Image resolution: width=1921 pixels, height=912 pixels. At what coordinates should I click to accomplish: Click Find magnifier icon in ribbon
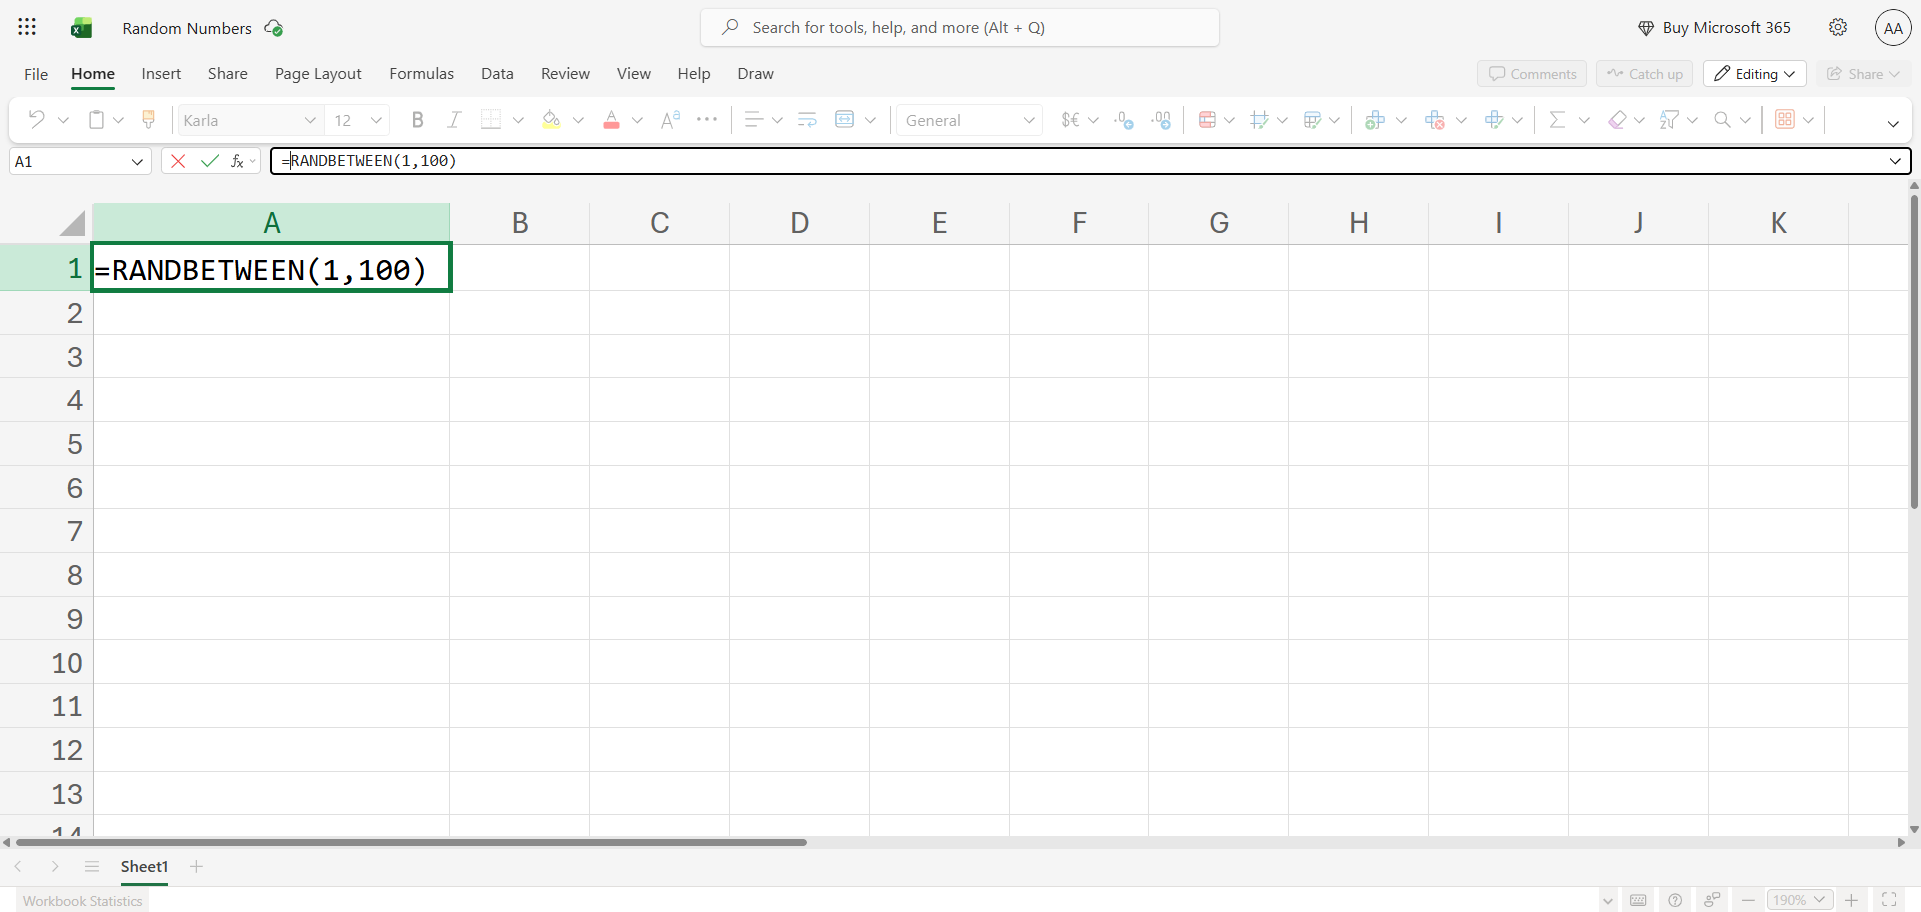(1722, 120)
